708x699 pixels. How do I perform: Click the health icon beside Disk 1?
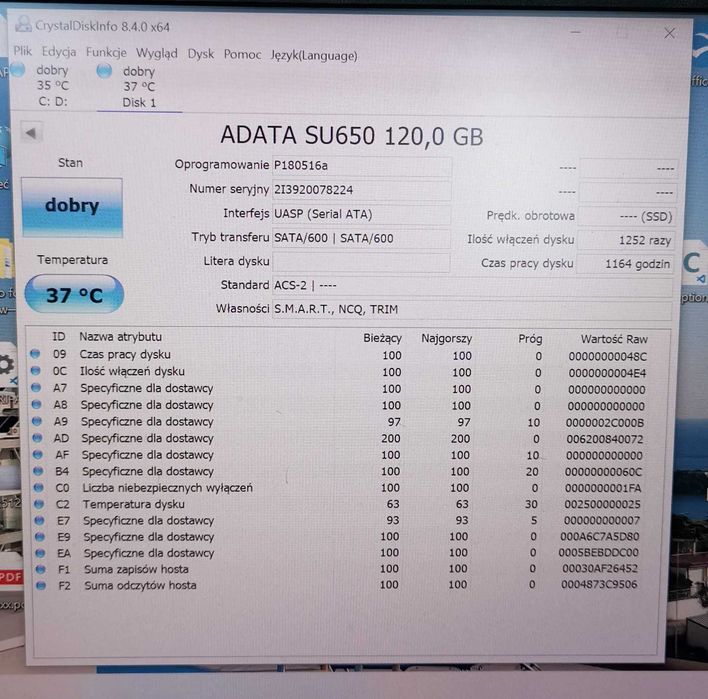[x=104, y=70]
